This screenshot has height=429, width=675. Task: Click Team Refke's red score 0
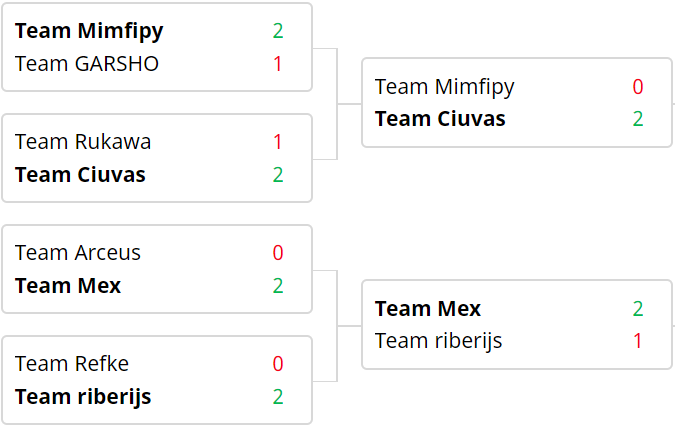(278, 364)
